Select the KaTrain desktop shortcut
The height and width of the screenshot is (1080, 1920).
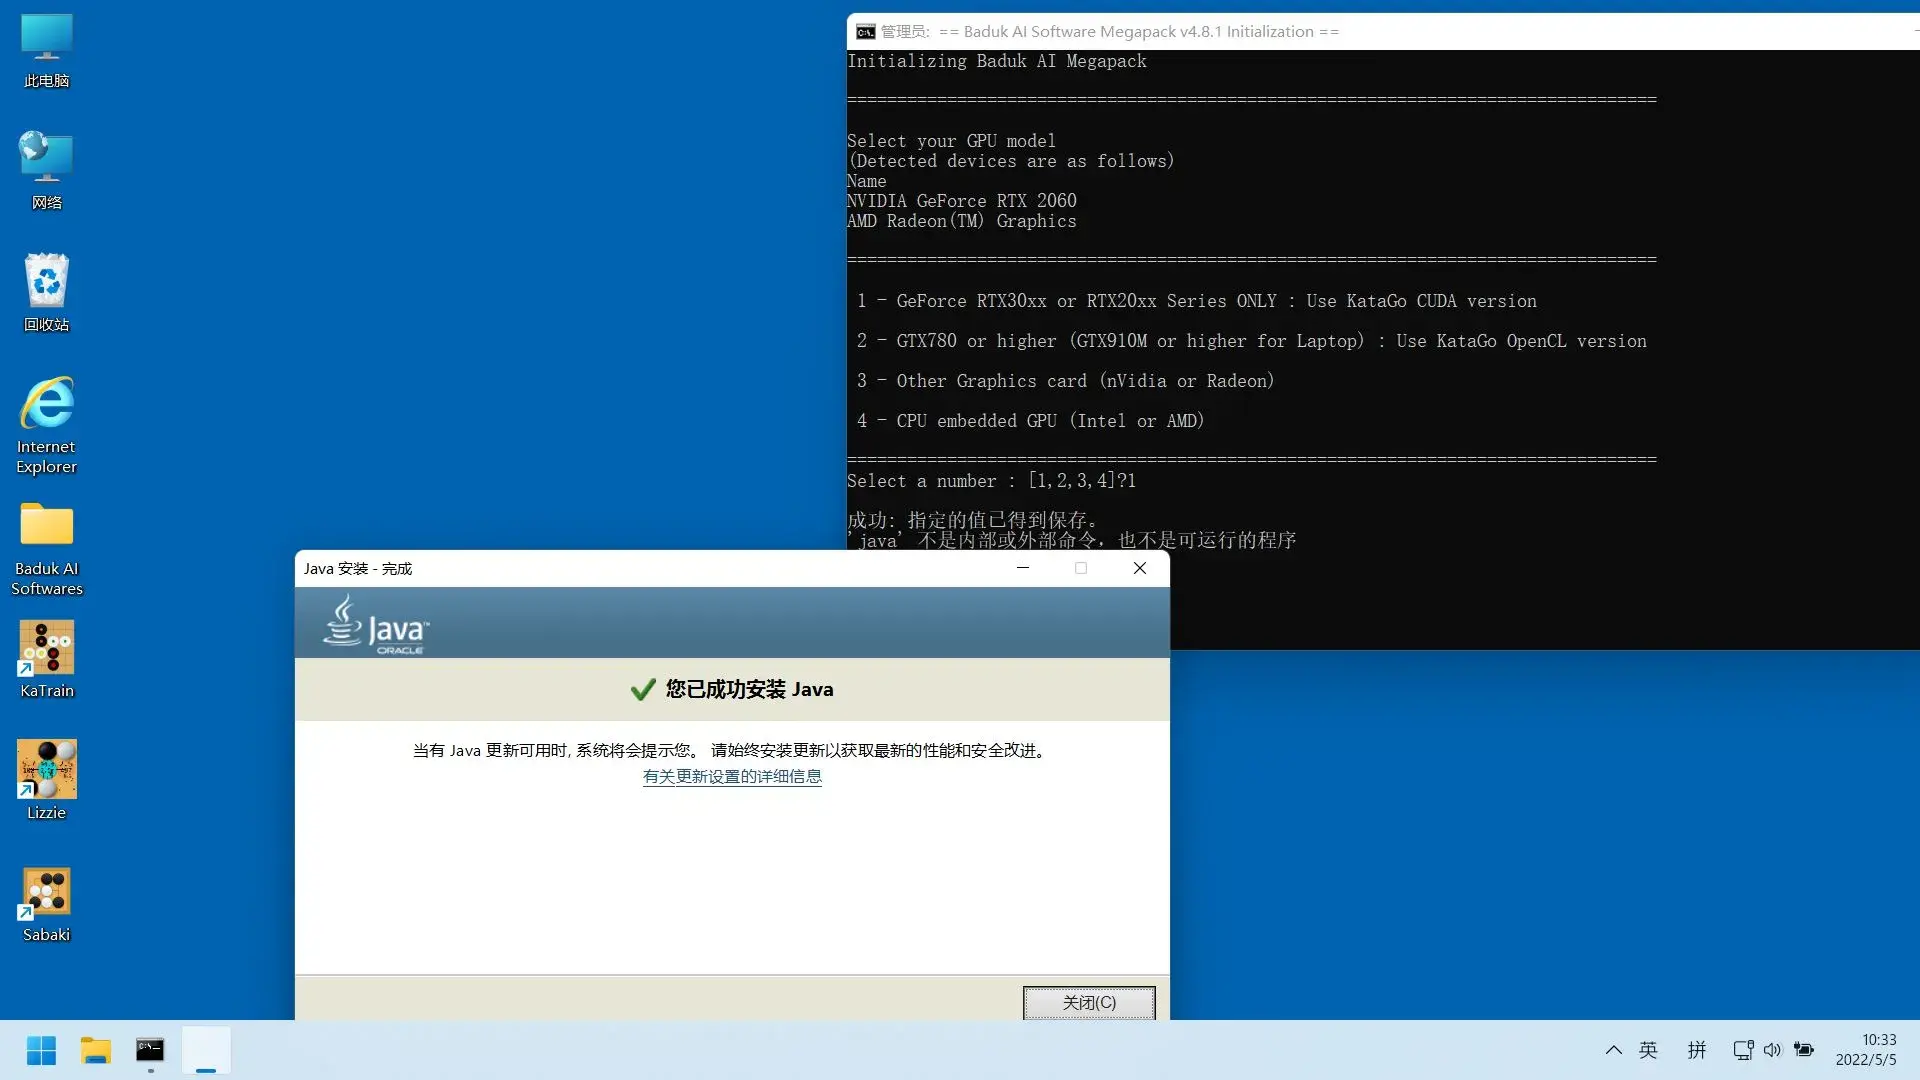(x=46, y=660)
